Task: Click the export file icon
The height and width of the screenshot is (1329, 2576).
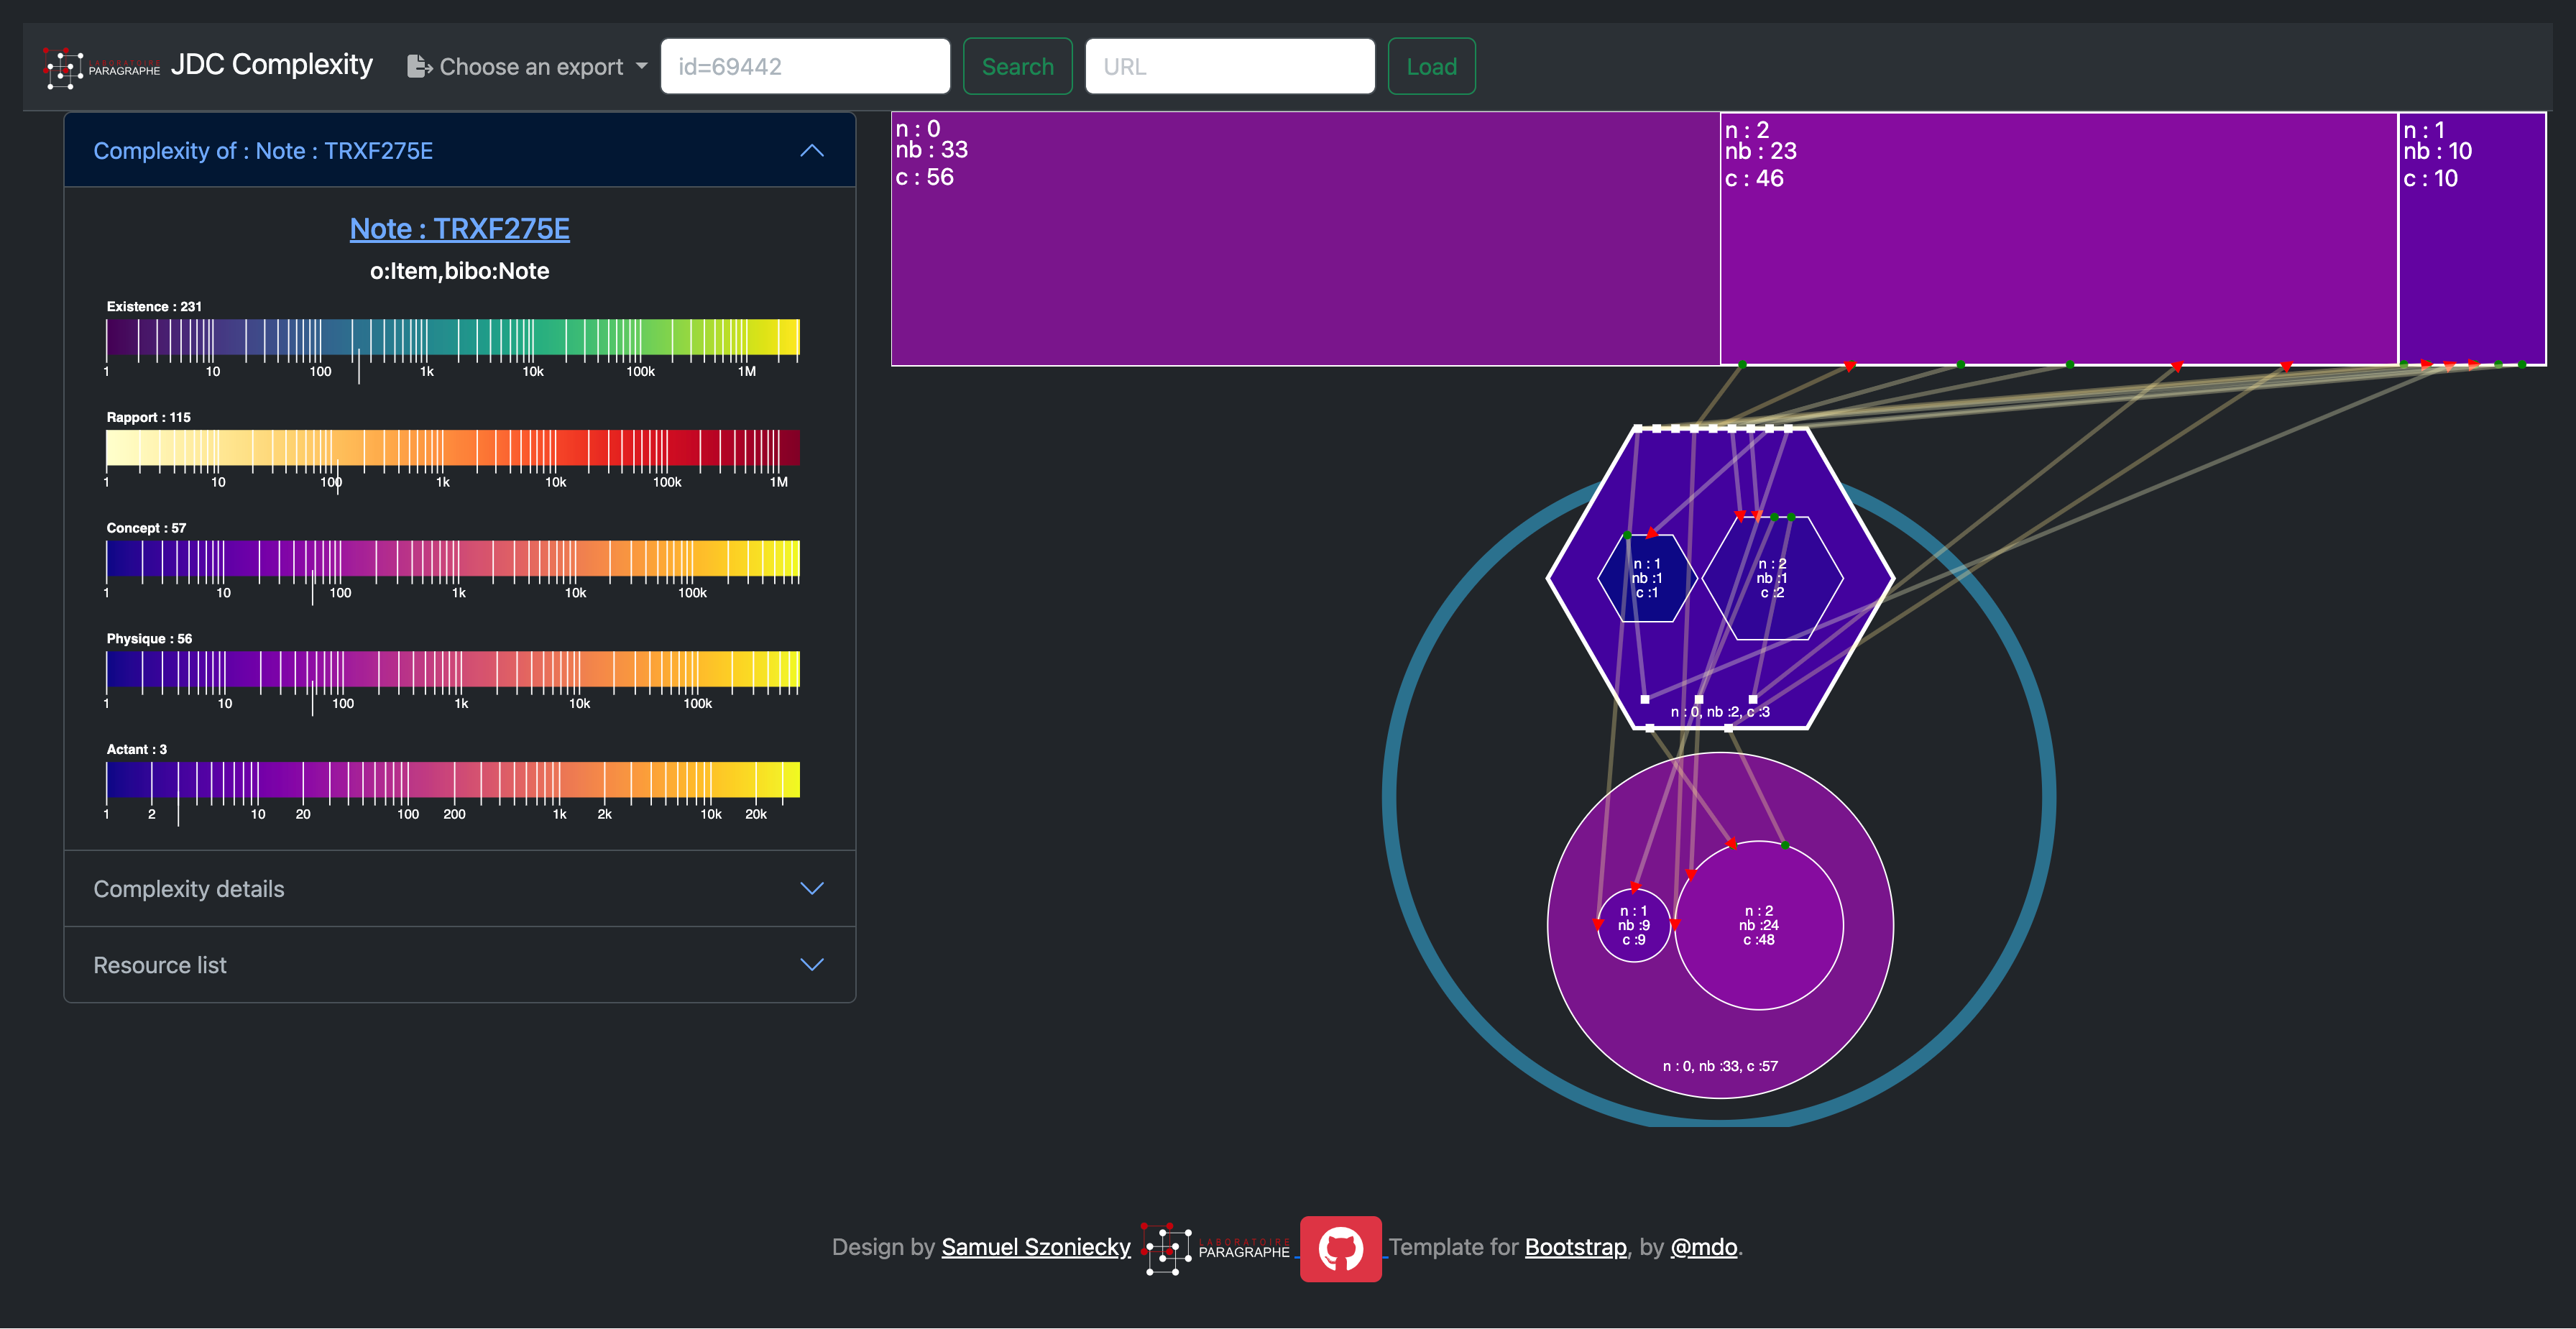Action: (419, 67)
